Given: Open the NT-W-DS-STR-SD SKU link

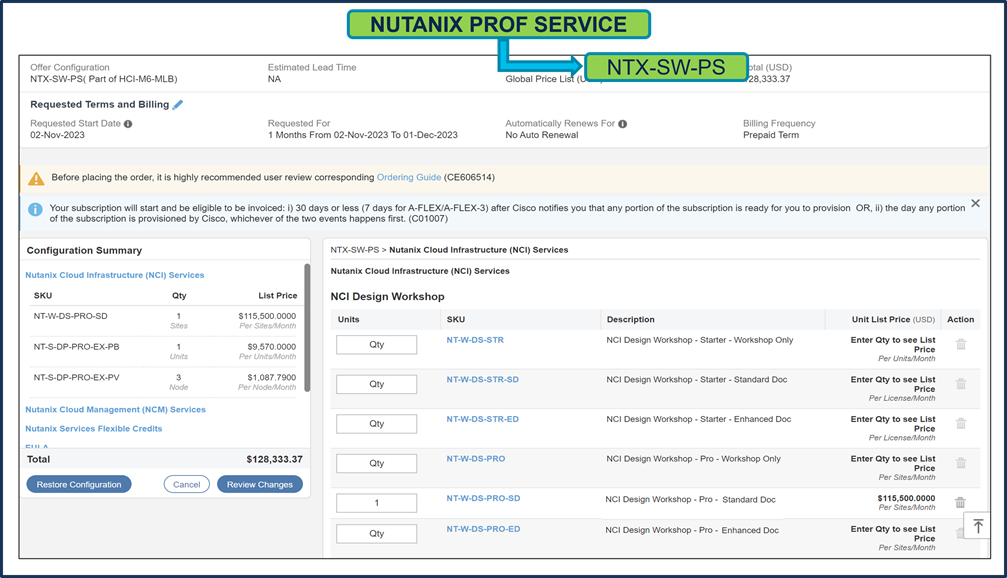Looking at the screenshot, I should coord(482,380).
